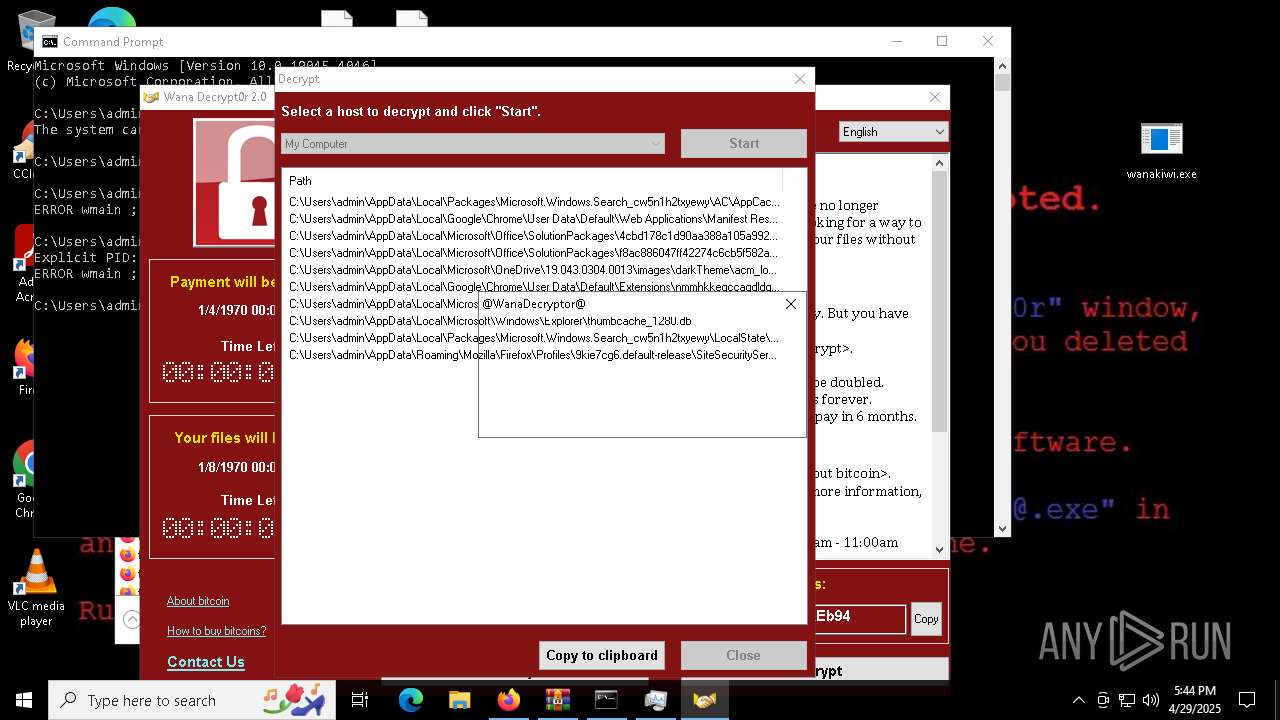Maximize the Command Prompt window

tap(941, 41)
